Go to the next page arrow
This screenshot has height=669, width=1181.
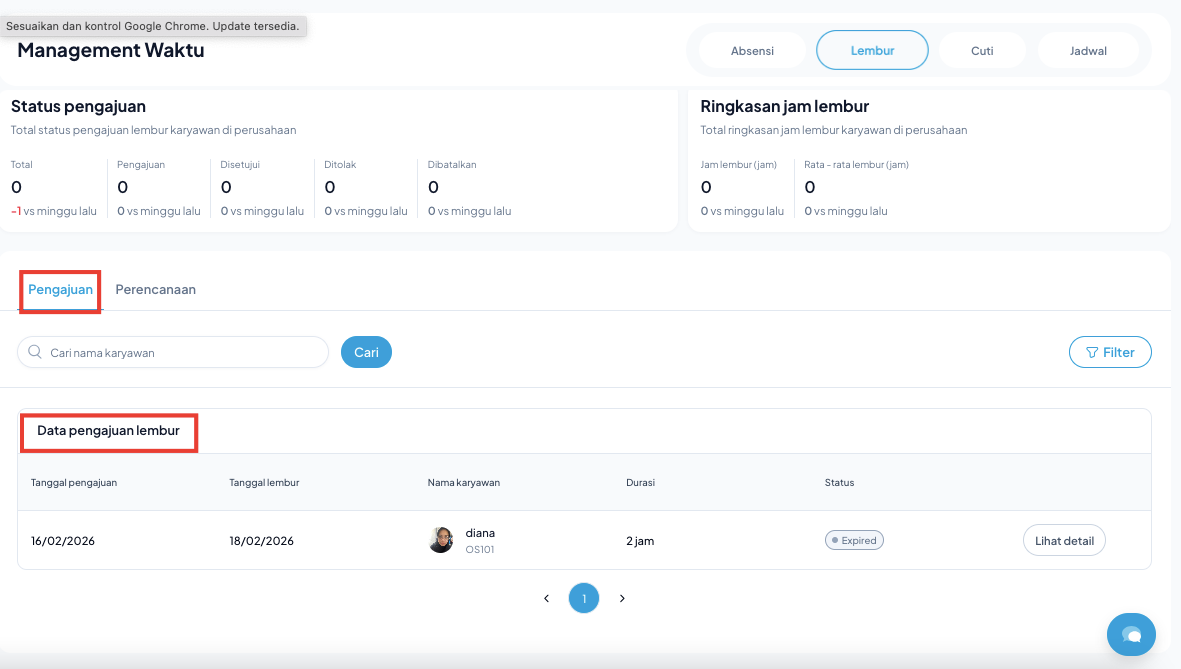[x=622, y=598]
